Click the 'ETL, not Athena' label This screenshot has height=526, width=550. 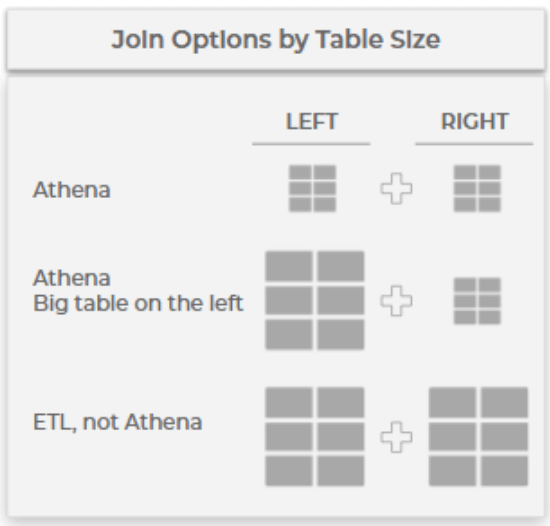pyautogui.click(x=118, y=422)
